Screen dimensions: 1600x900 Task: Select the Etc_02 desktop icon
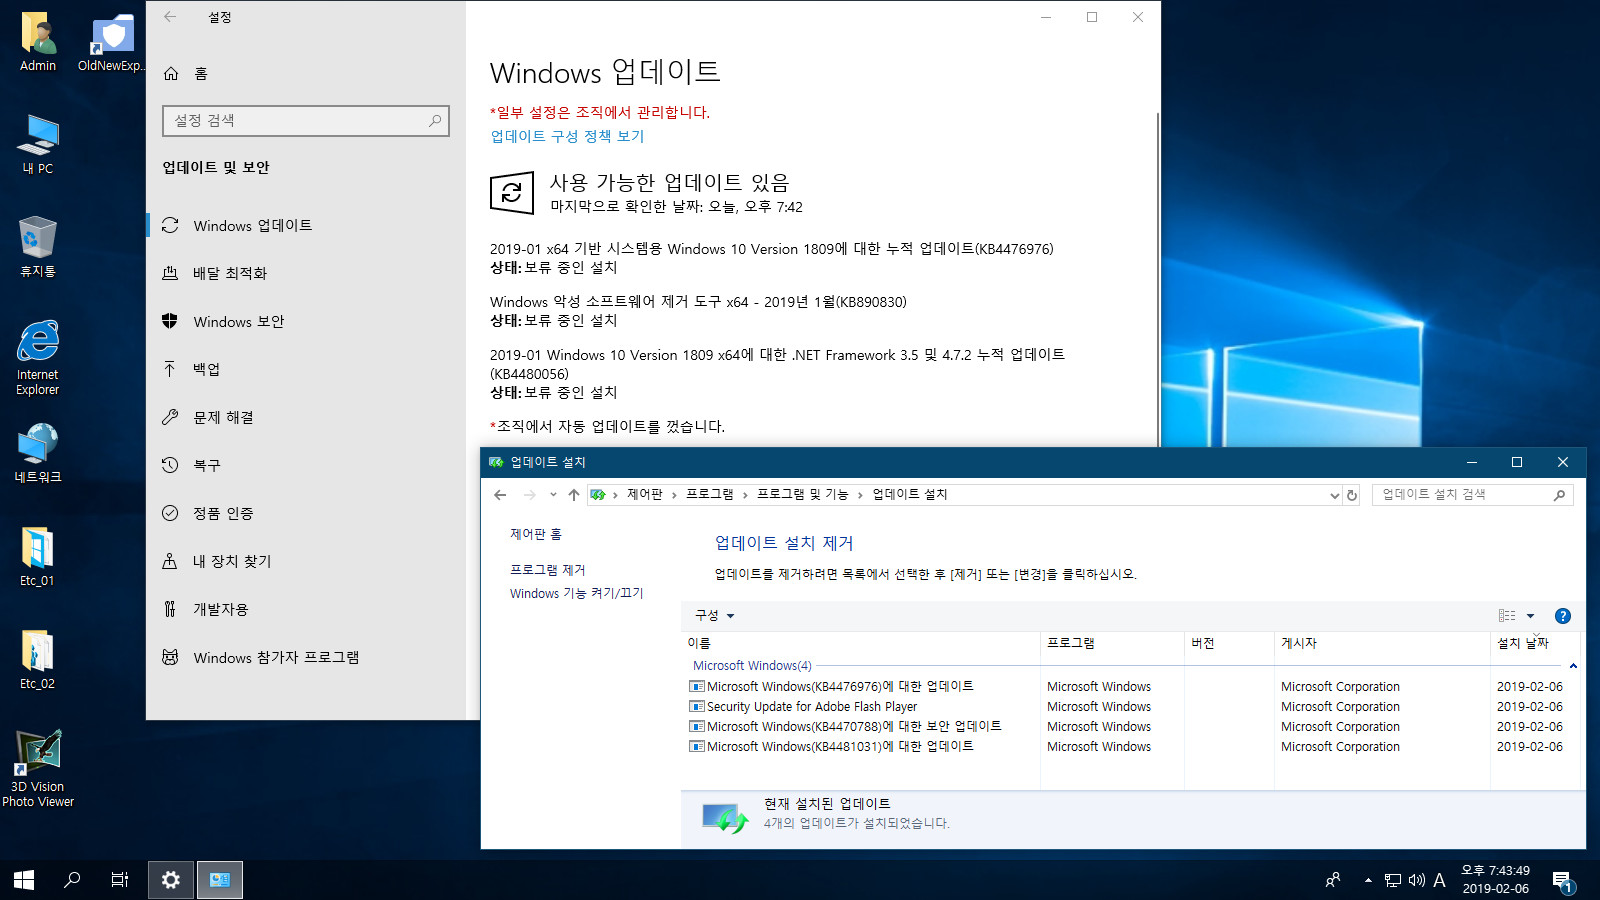(x=38, y=660)
